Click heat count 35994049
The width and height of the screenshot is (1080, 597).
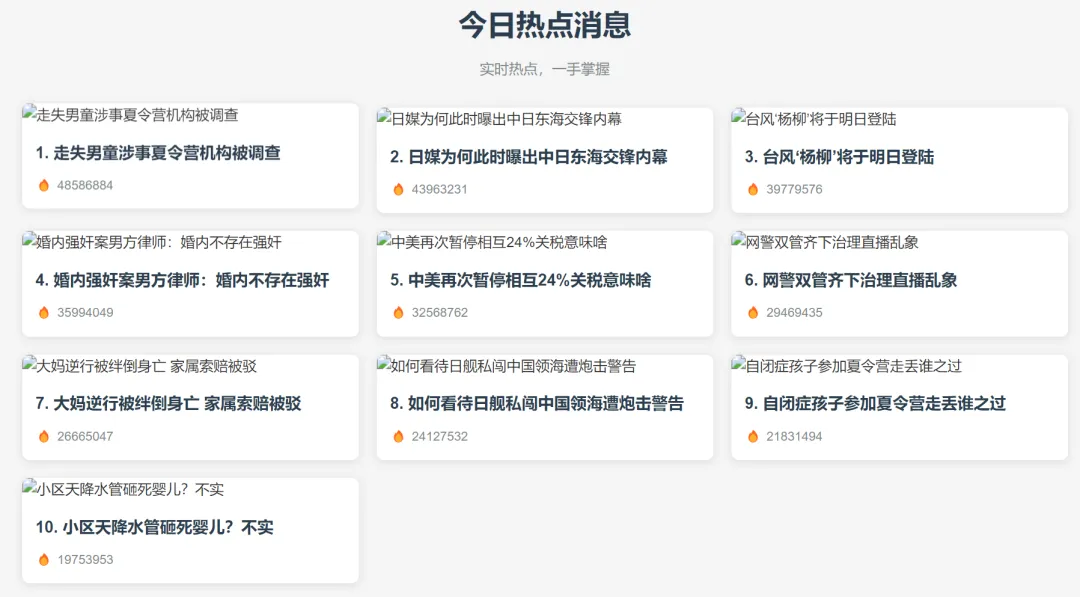85,313
